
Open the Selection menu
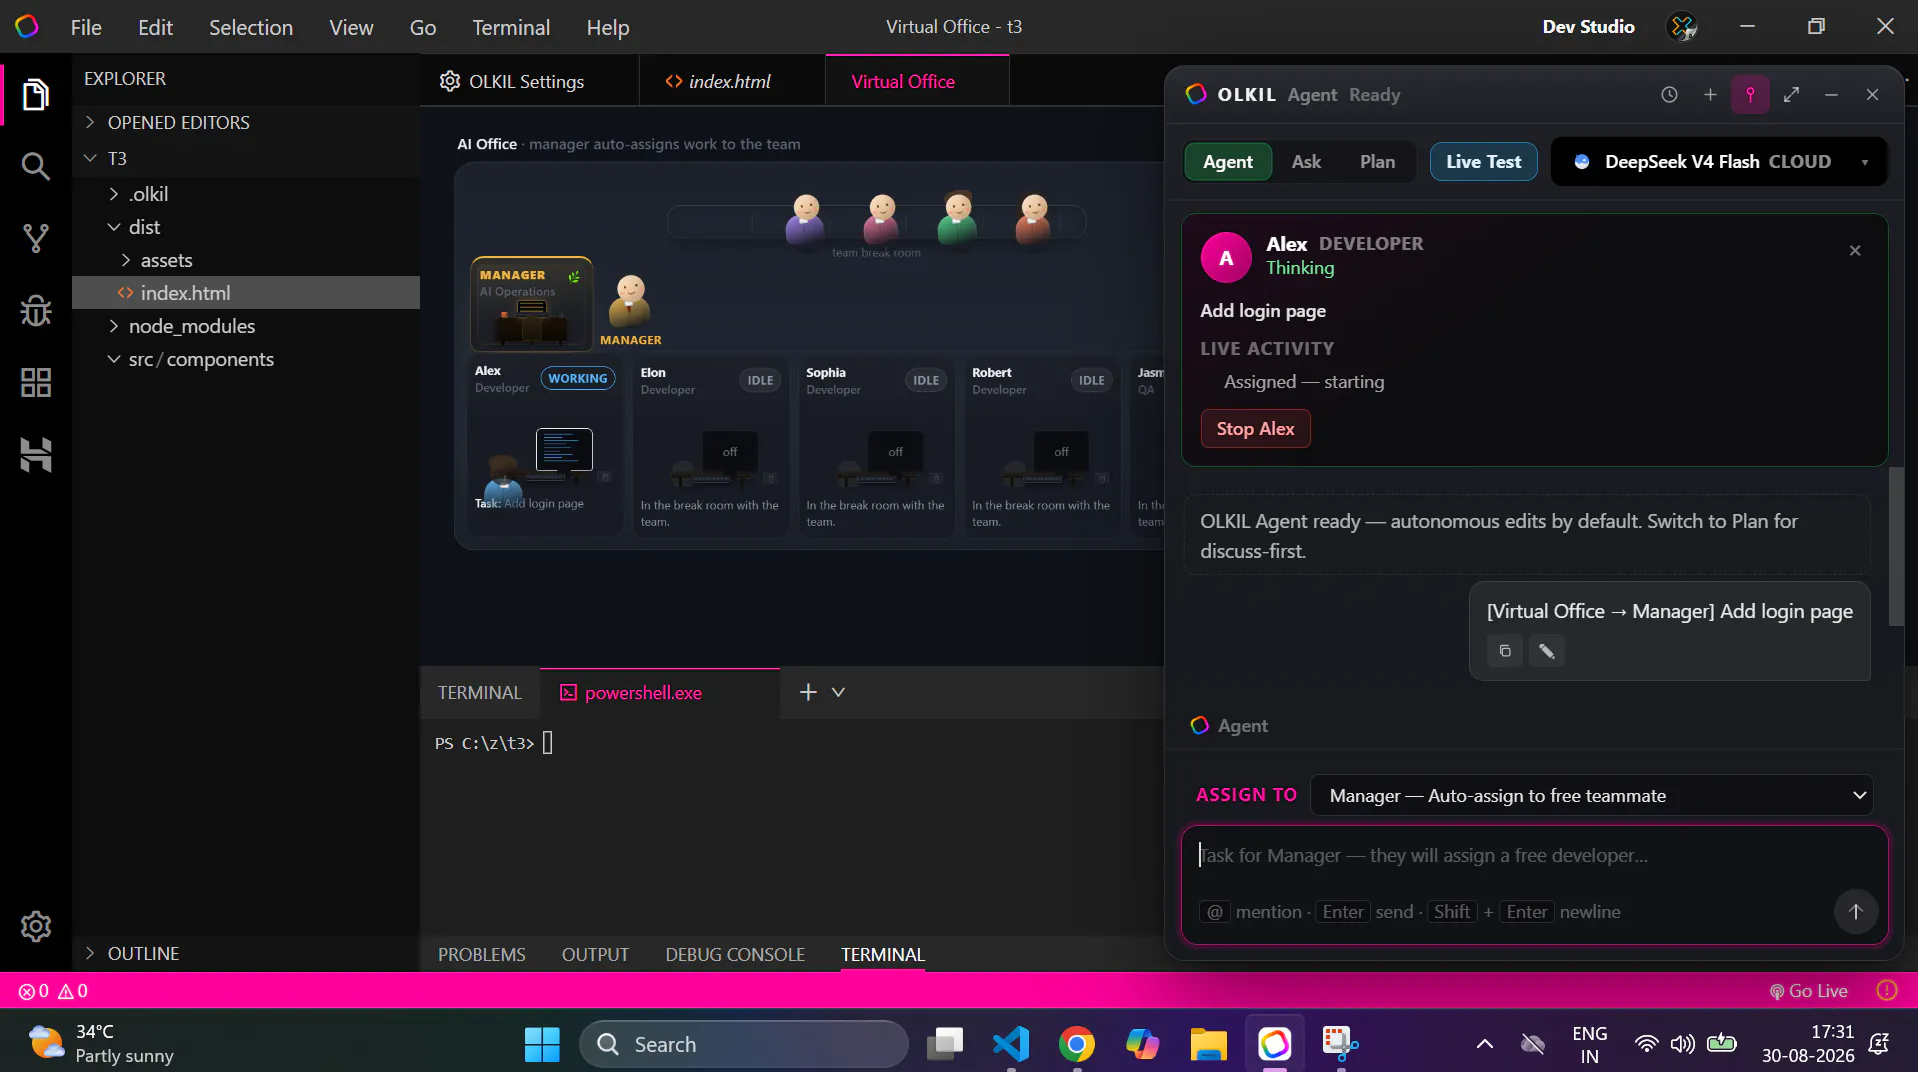[251, 27]
